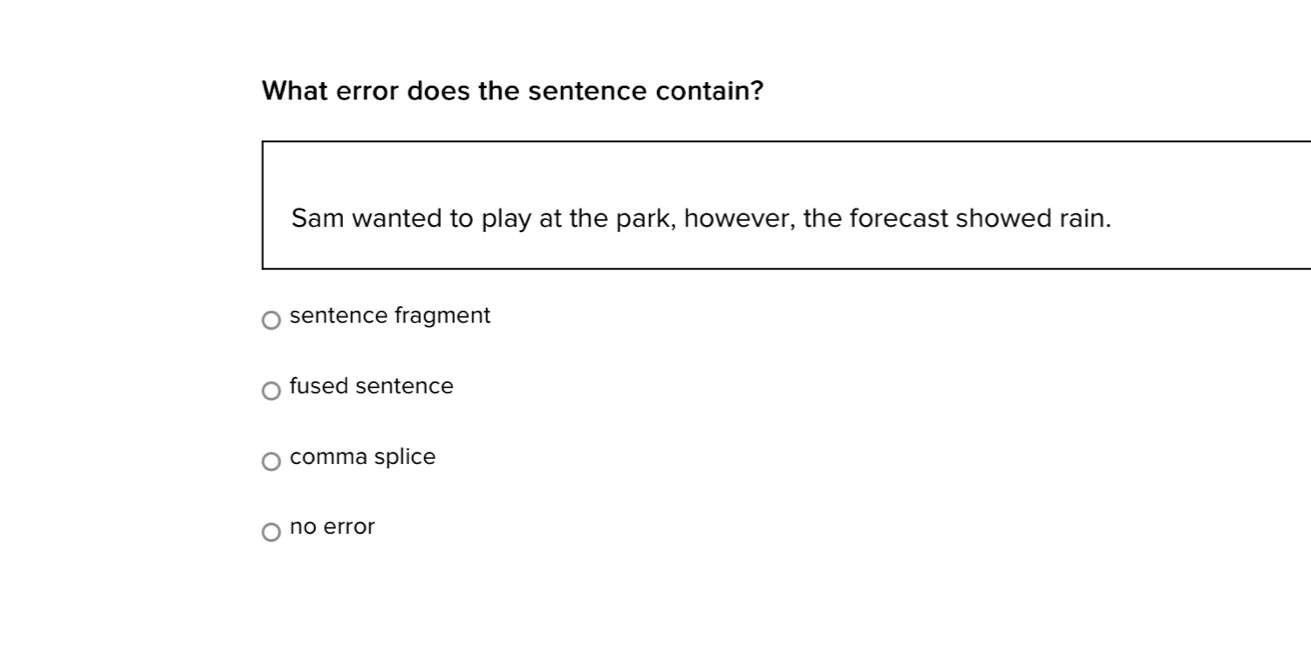Click the boxed sentence about Sam
Screen dimensions: 1311x647
700,218
